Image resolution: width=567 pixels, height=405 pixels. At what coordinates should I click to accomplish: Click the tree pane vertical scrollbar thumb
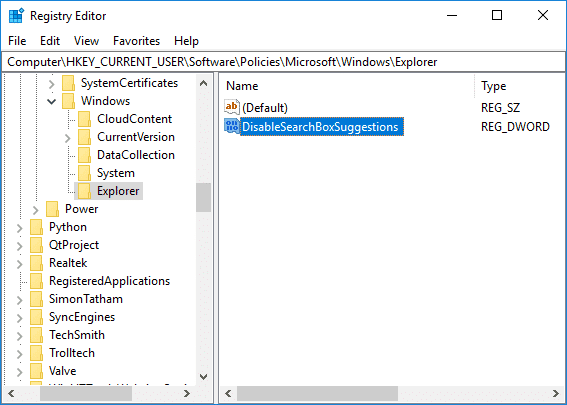pyautogui.click(x=204, y=197)
